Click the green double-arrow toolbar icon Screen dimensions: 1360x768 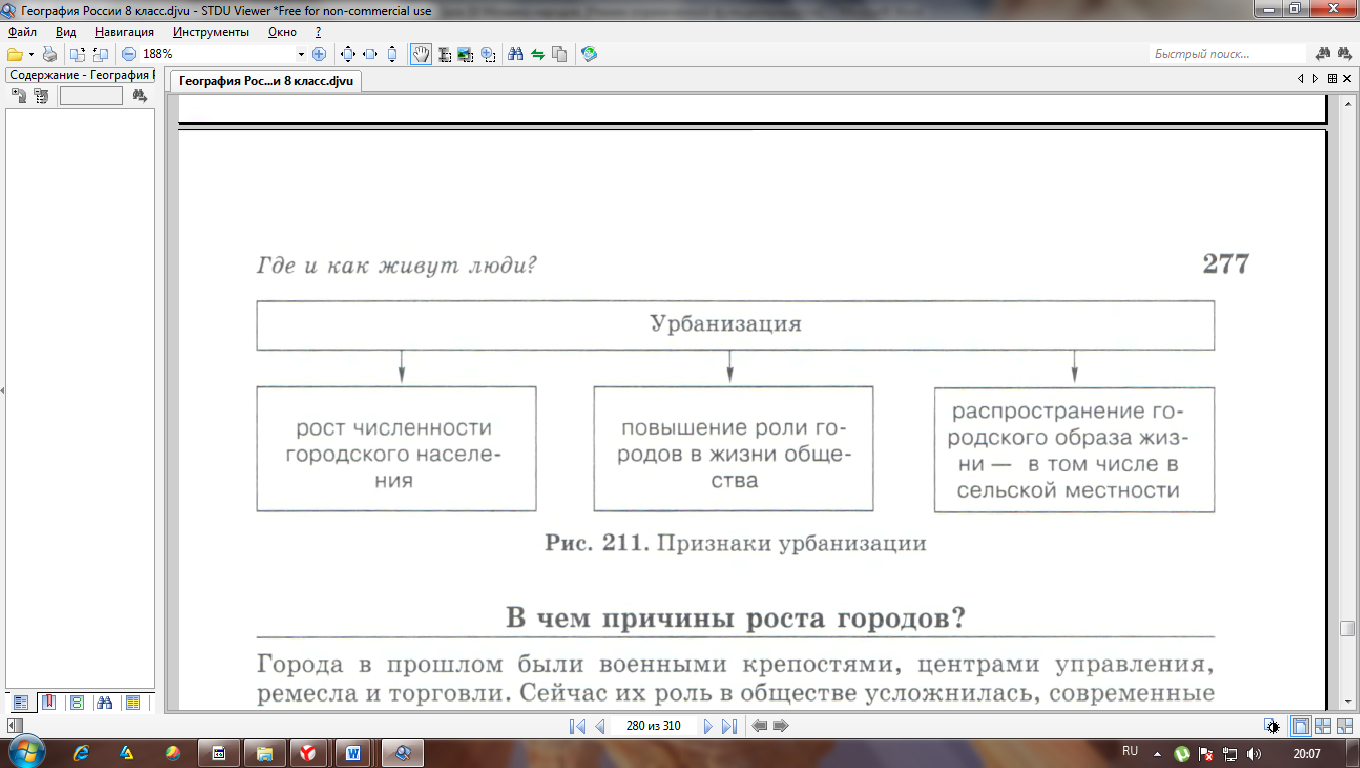[537, 54]
